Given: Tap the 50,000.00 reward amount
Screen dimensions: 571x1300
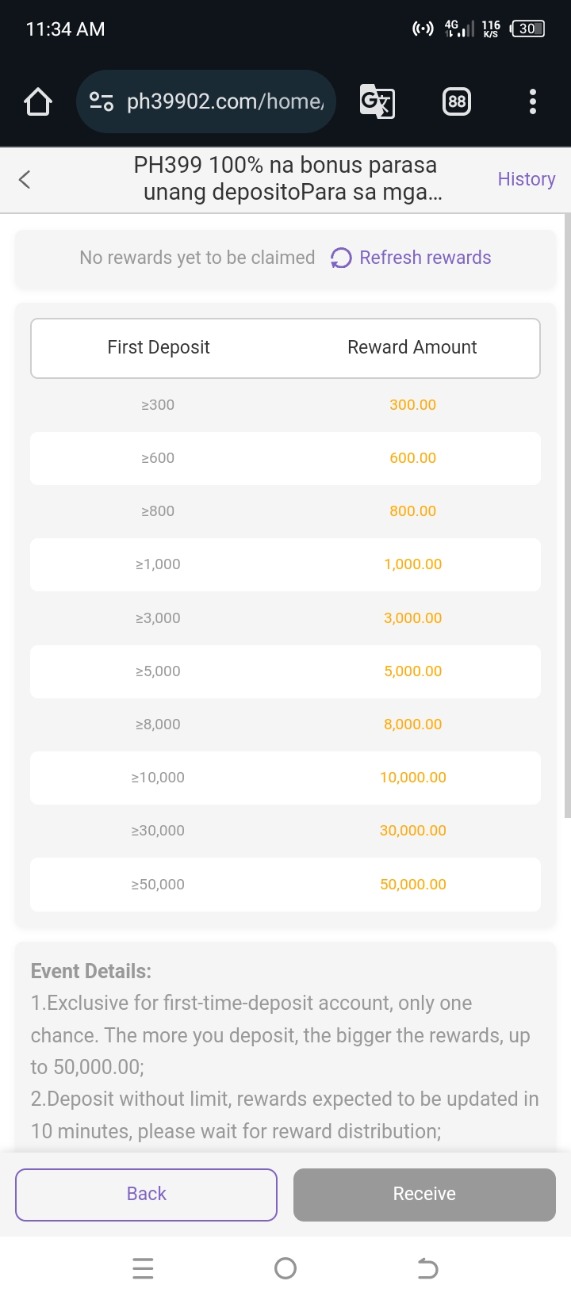Looking at the screenshot, I should (413, 884).
